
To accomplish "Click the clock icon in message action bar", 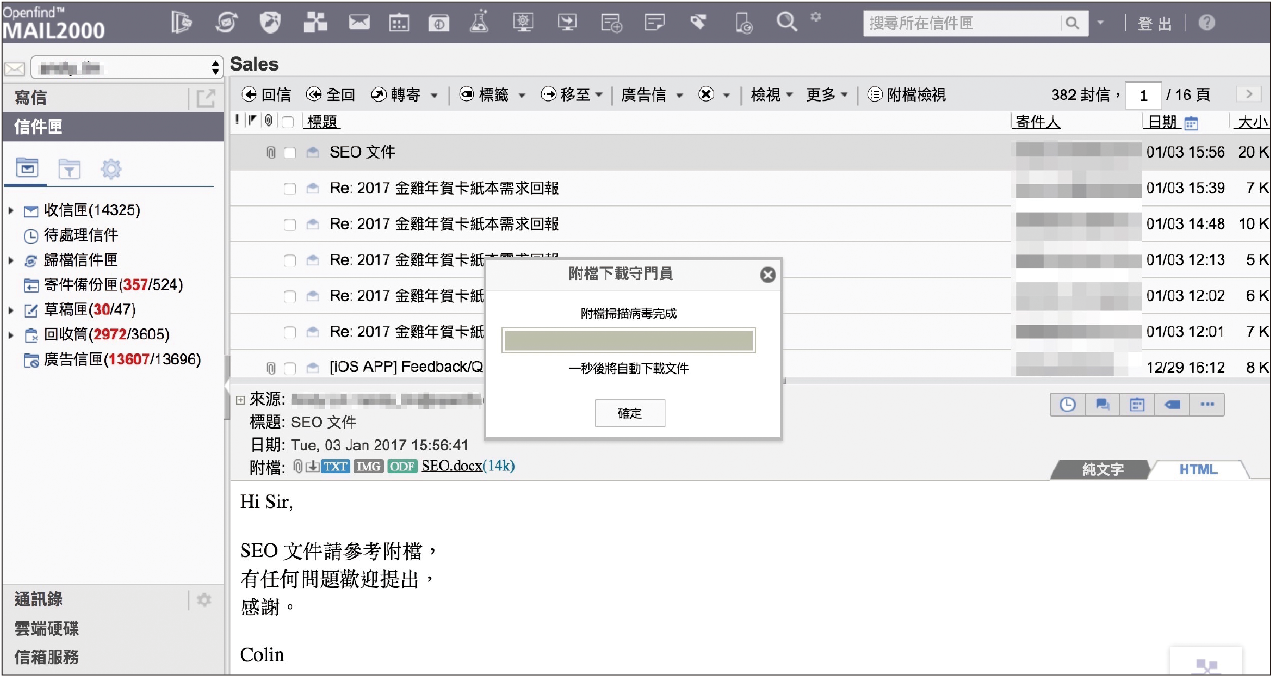I will 1068,405.
